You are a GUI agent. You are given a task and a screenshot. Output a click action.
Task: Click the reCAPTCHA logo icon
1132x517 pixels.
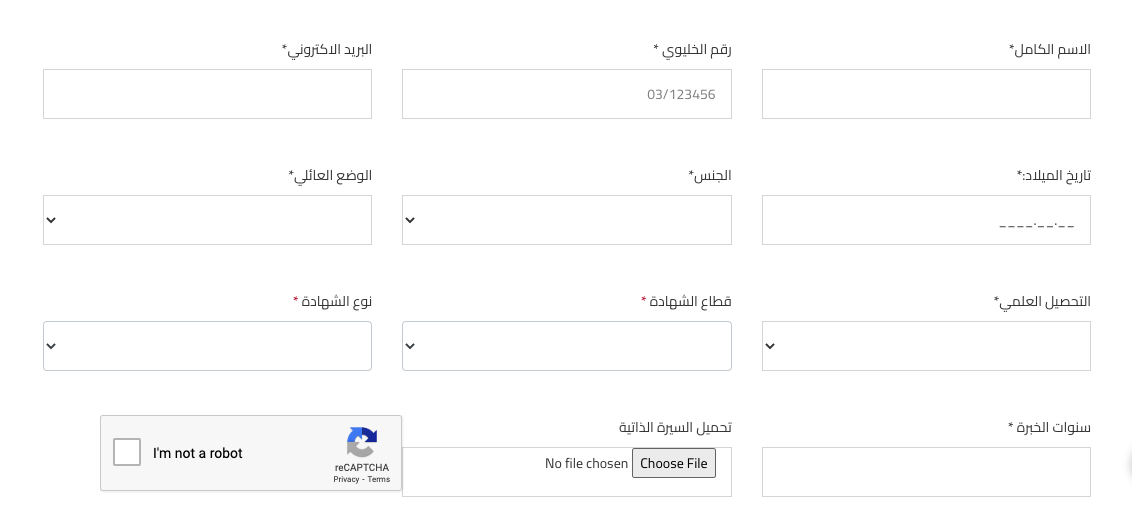pyautogui.click(x=362, y=443)
